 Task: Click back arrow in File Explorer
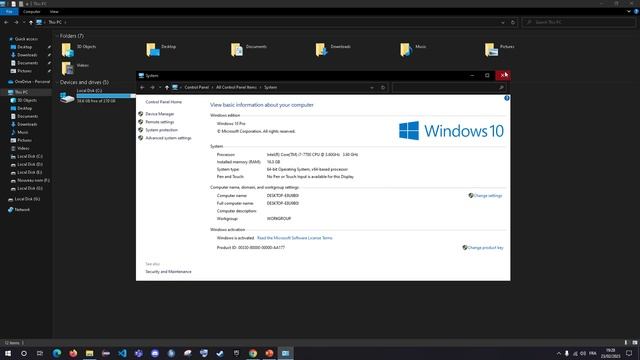point(6,22)
